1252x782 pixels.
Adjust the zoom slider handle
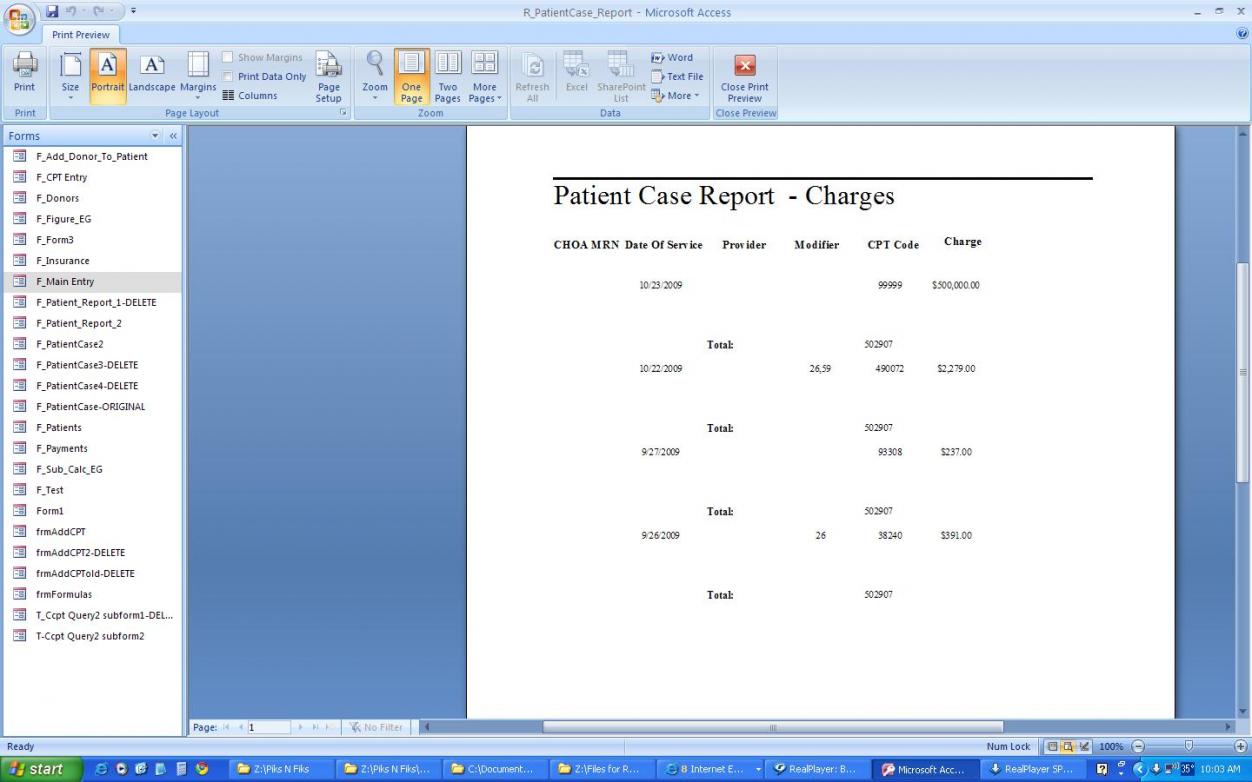pyautogui.click(x=1189, y=746)
